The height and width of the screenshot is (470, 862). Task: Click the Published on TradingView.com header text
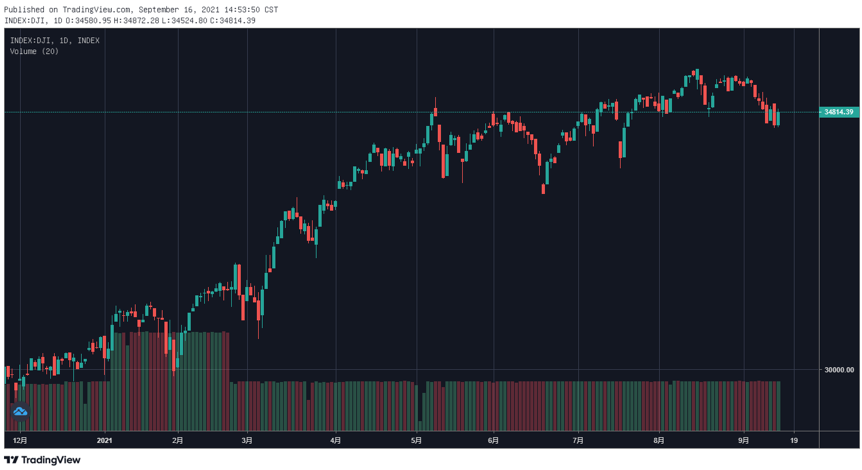click(x=141, y=9)
